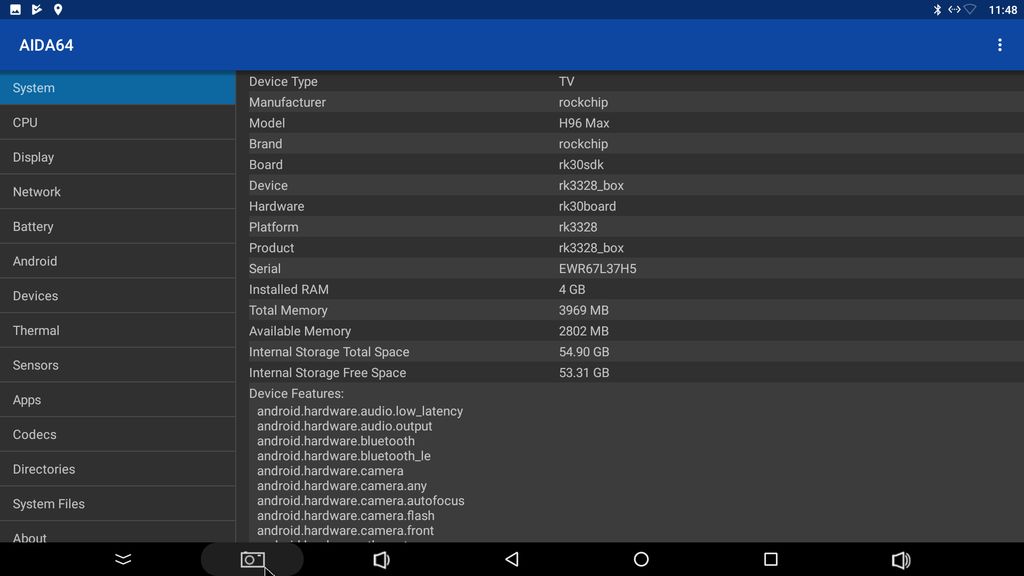This screenshot has width=1024, height=576.
Task: Tap the Back triangle navigation button
Action: (x=512, y=559)
